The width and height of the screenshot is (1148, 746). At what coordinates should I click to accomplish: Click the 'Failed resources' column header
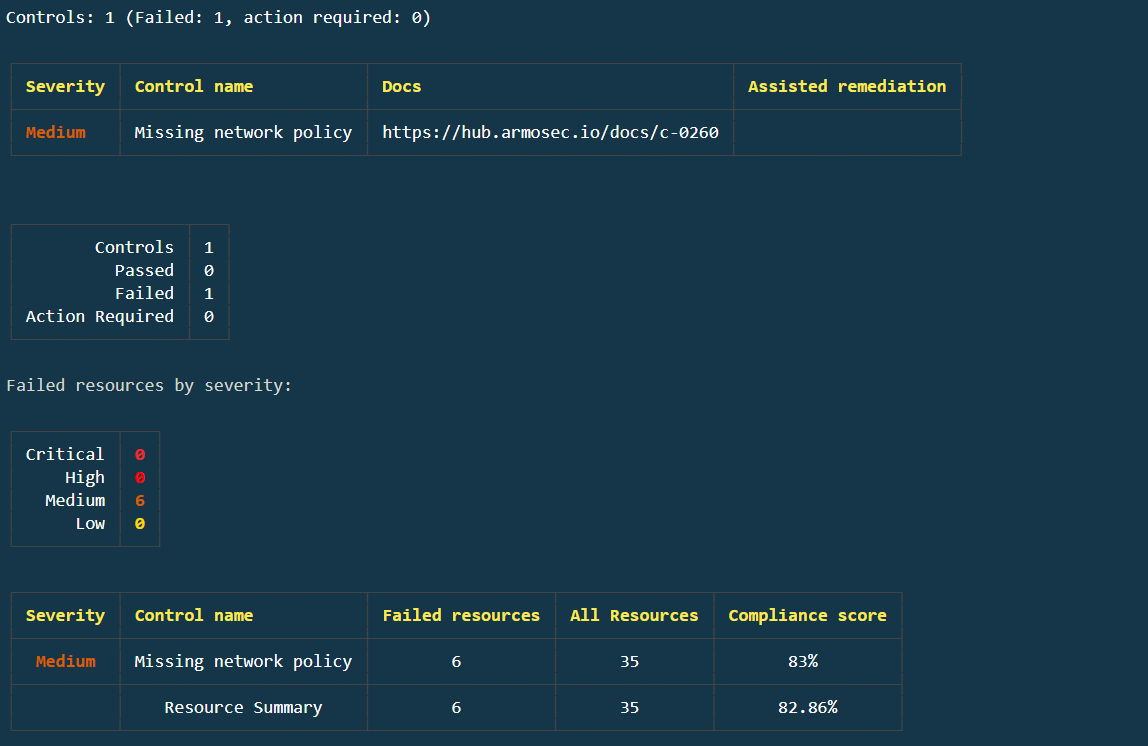click(461, 616)
